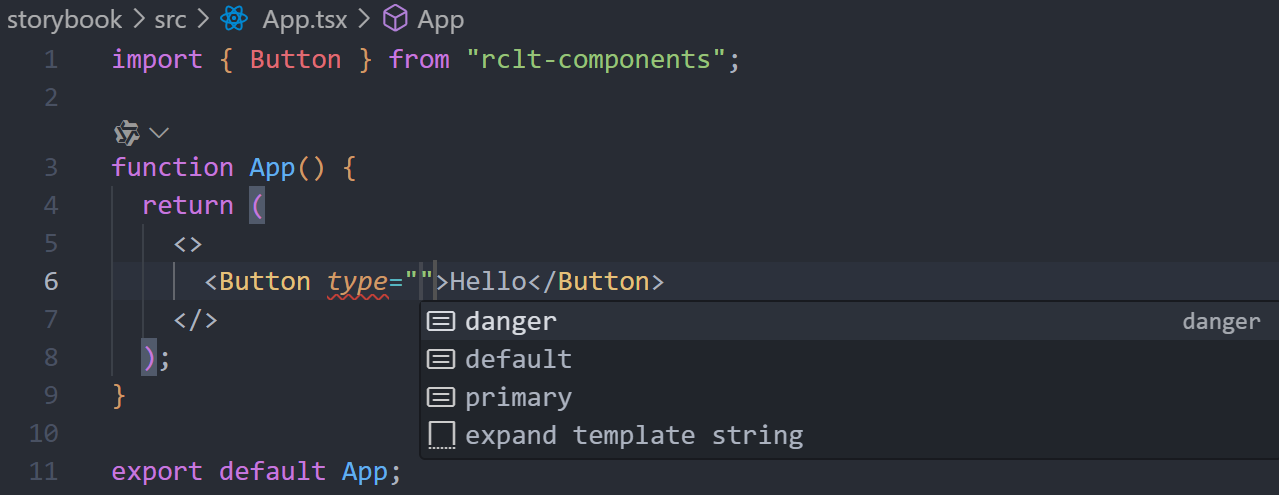Choose 'default' from the autocomplete list
This screenshot has height=495, width=1279.
[x=849, y=359]
